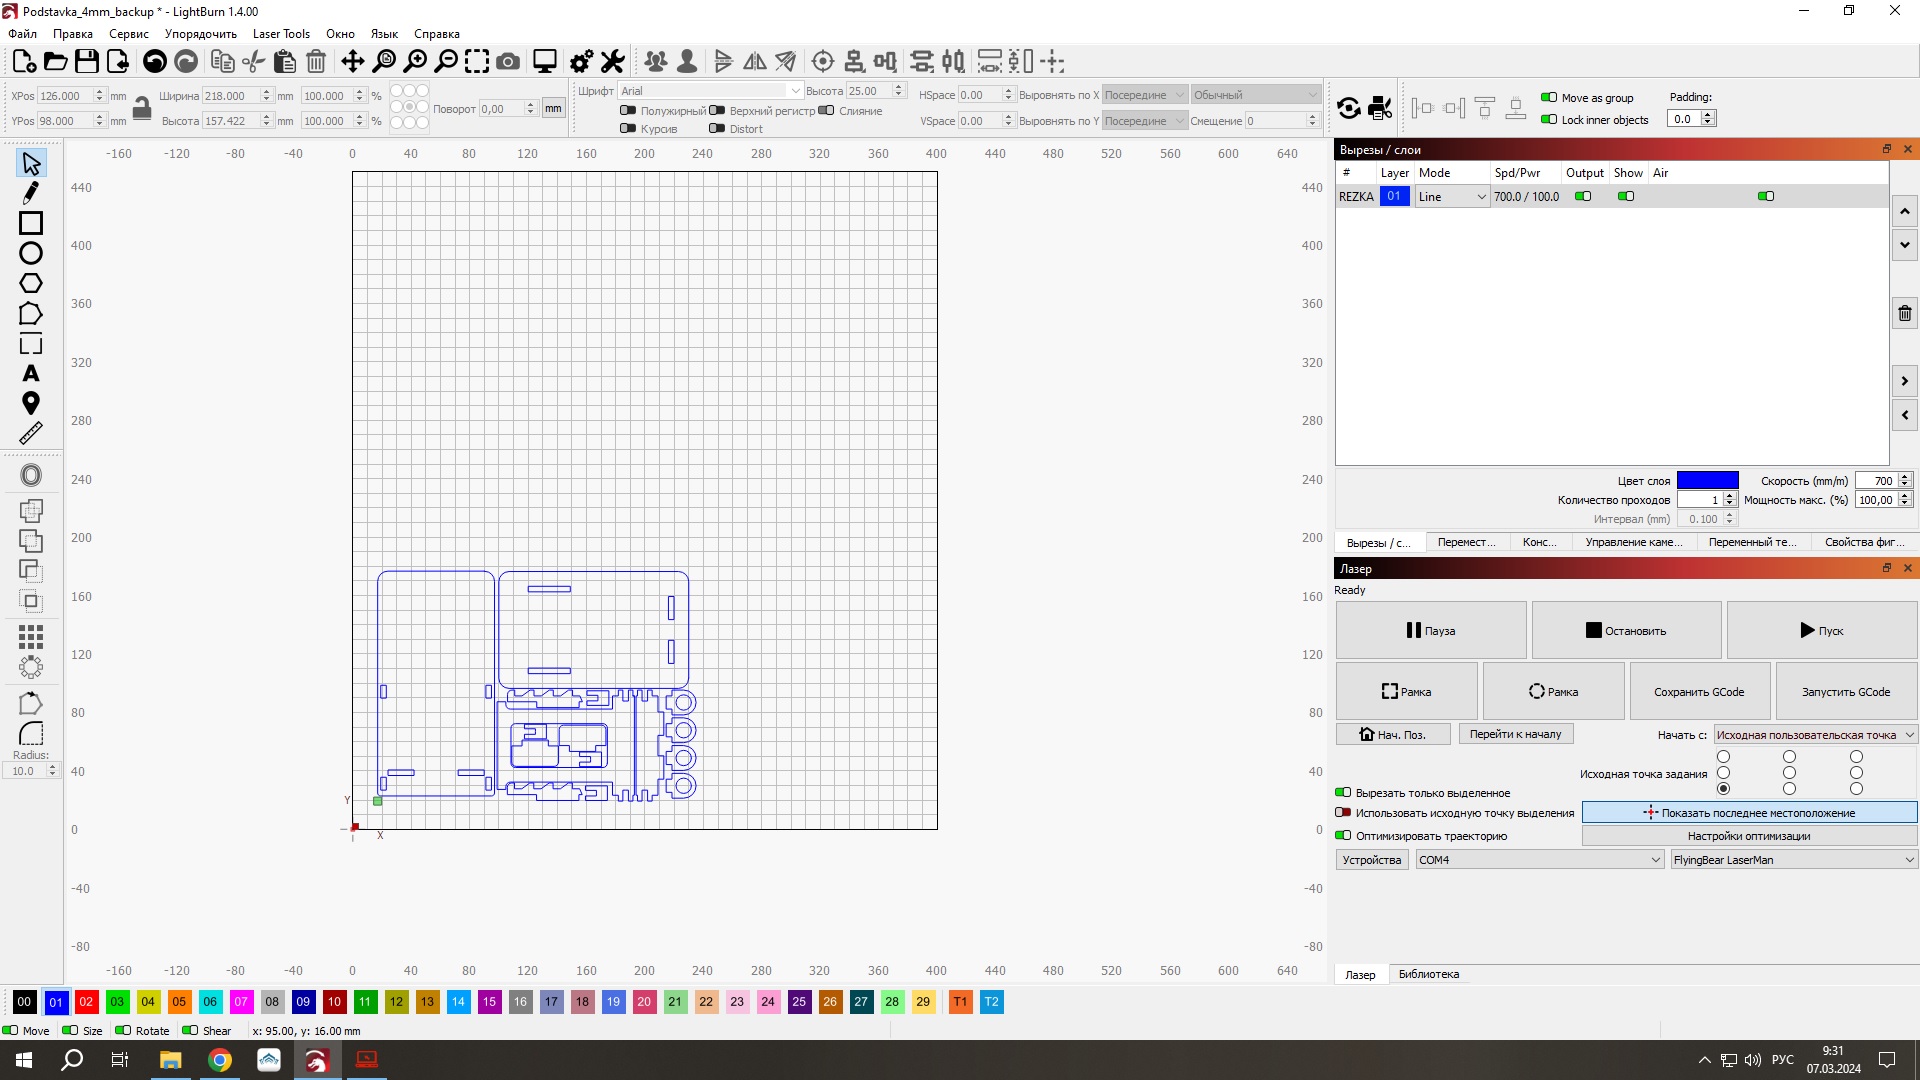
Task: Select the Position Laser marker tool
Action: (31, 403)
